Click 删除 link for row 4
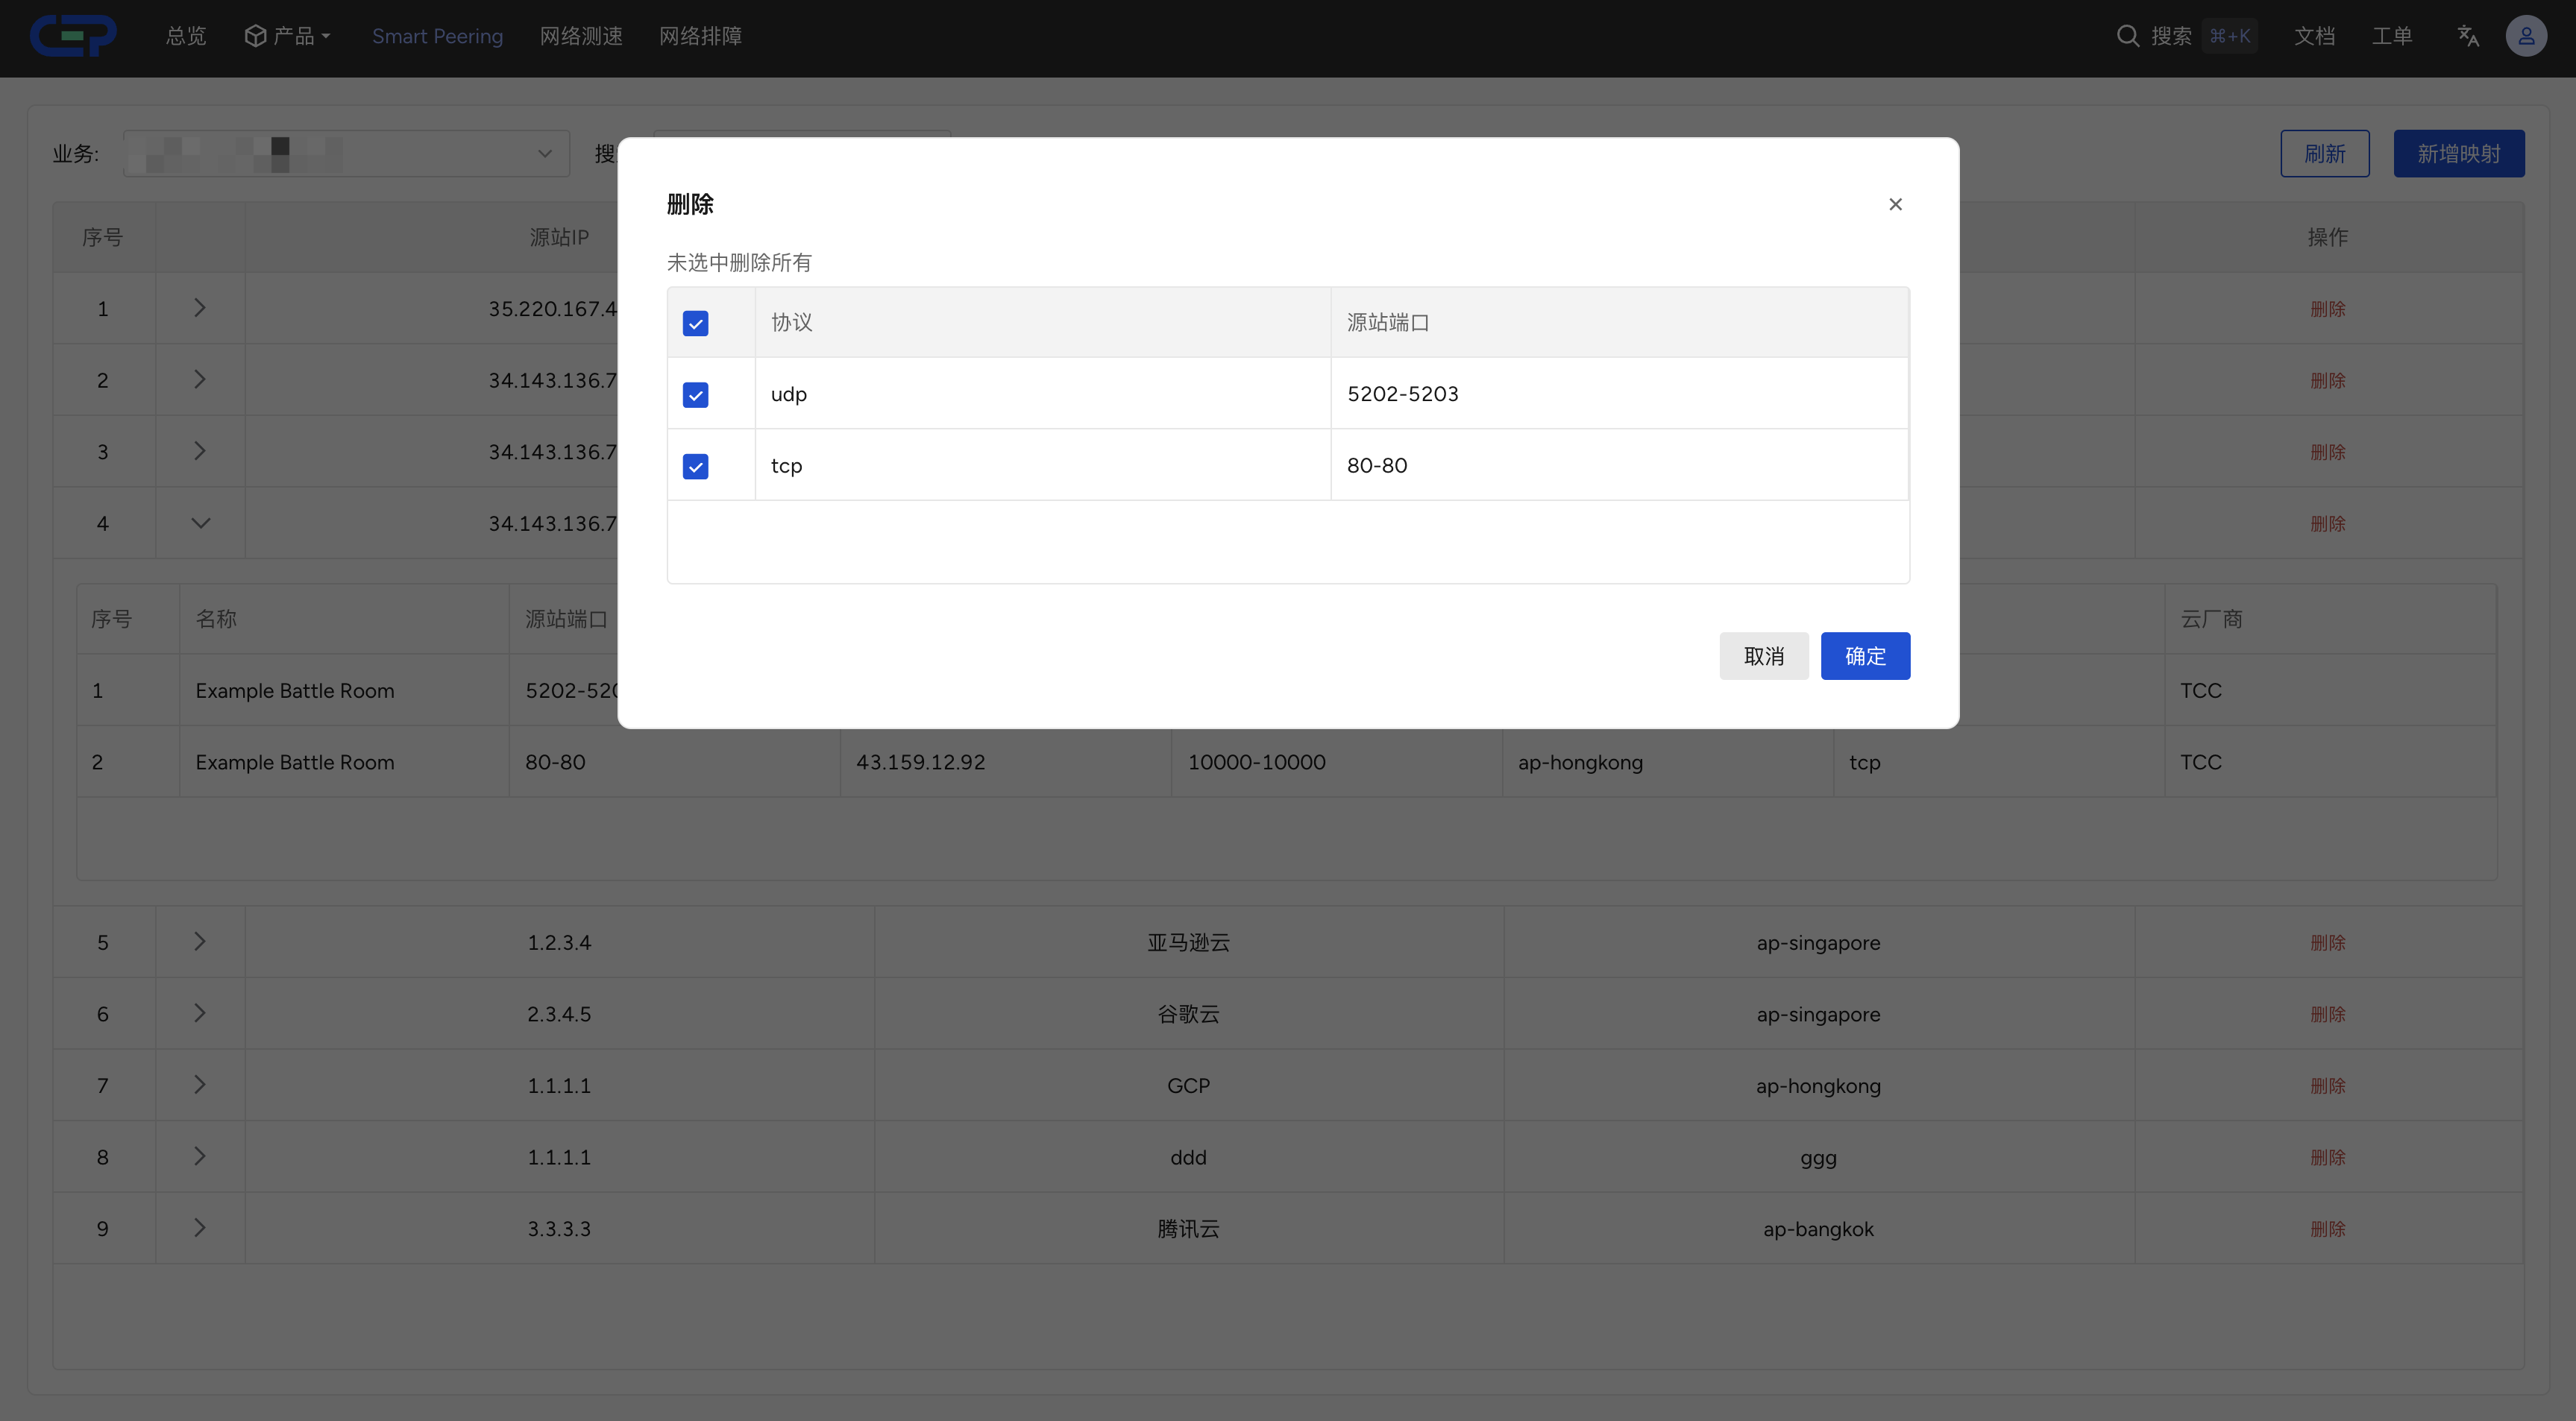2576x1421 pixels. [2327, 524]
